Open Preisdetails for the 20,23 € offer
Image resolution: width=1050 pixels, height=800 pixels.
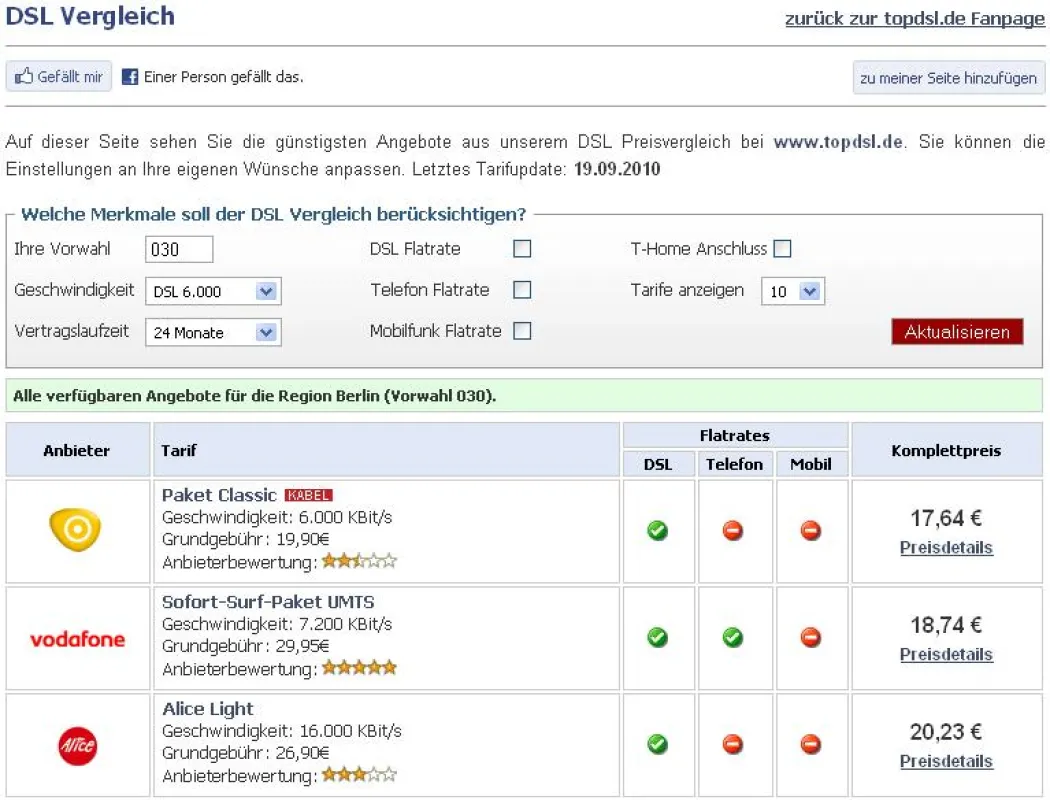(946, 761)
